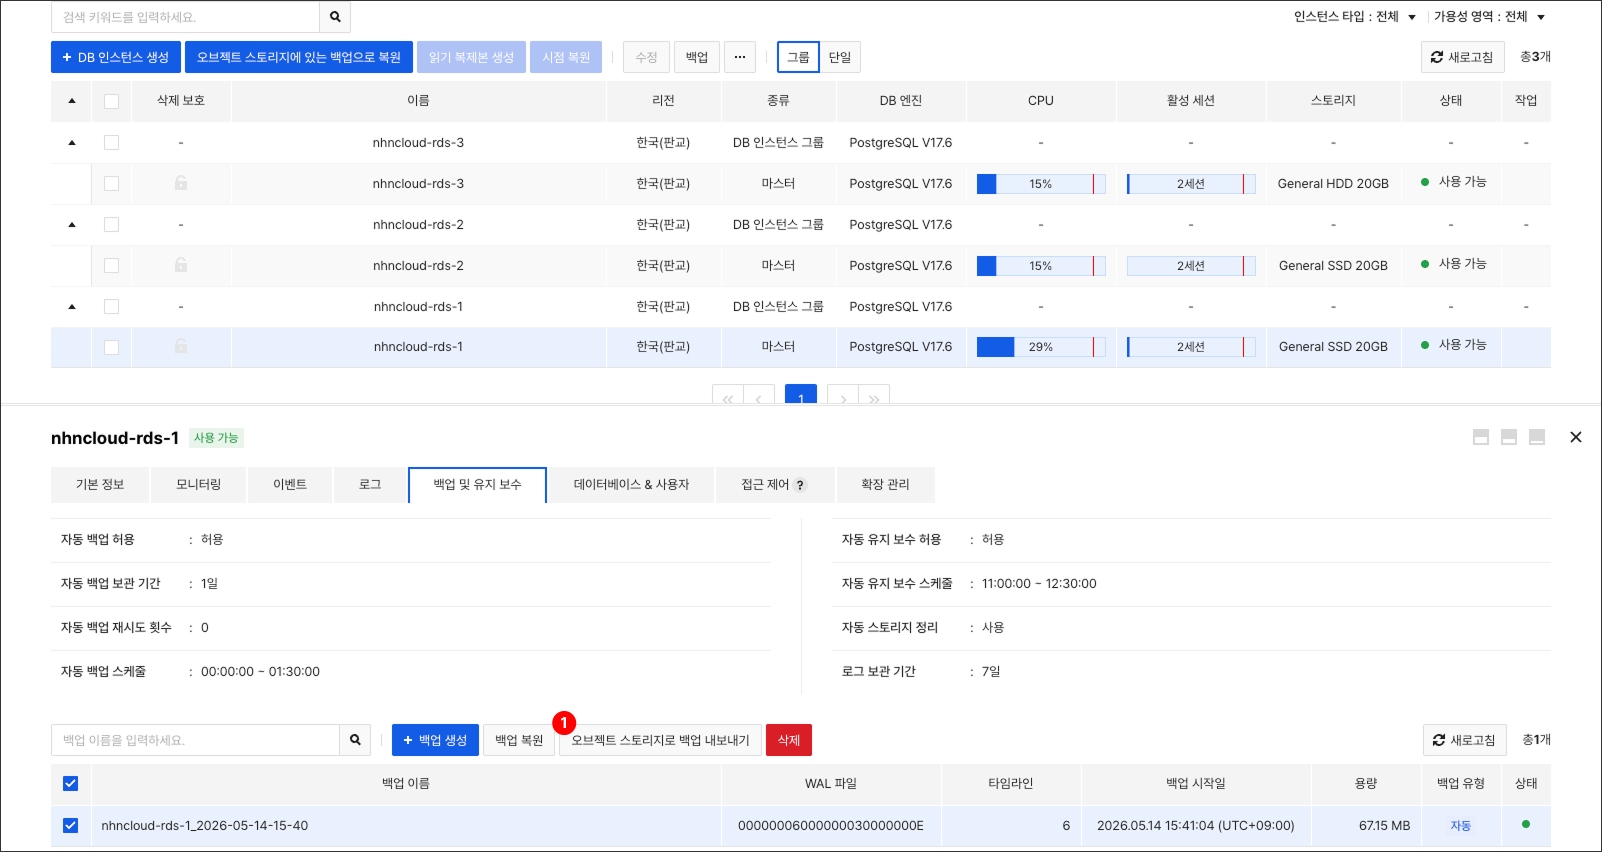
Task: Check the nhncloud-rds-3 master row checkbox
Action: pos(111,183)
